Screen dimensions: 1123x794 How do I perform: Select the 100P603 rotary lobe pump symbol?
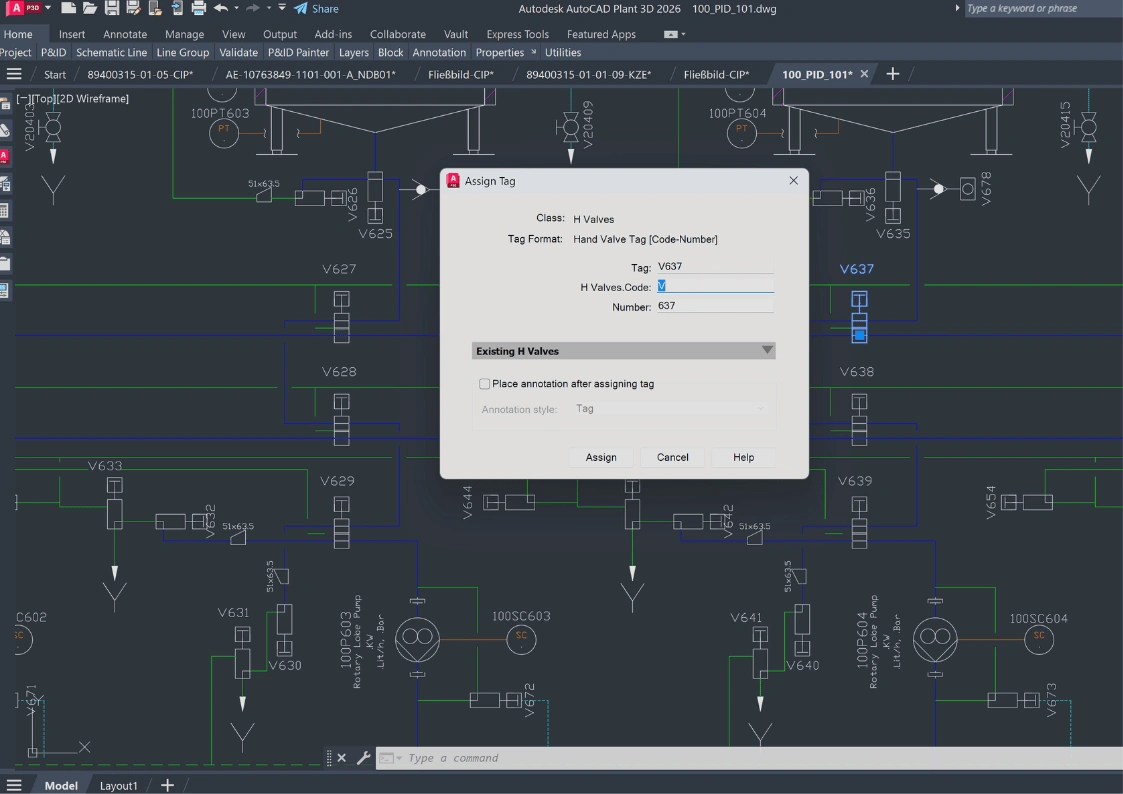click(x=418, y=638)
